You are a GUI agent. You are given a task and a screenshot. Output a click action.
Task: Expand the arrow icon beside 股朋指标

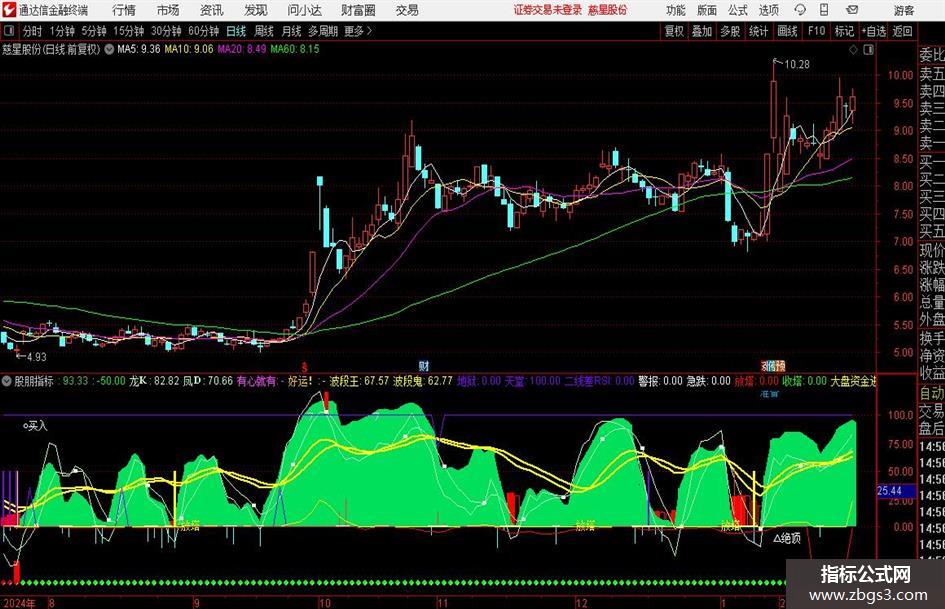coord(7,381)
